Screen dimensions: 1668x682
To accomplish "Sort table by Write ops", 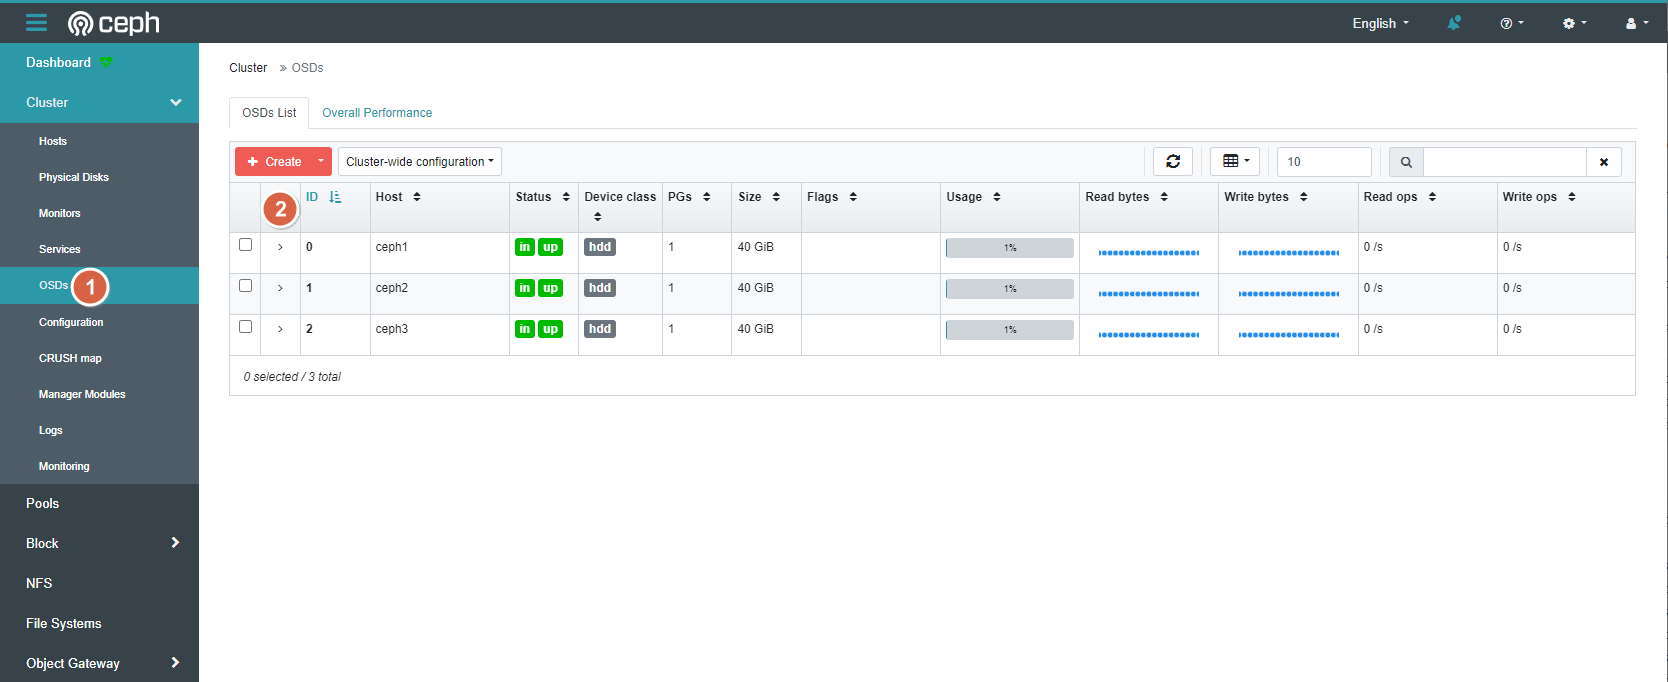I will point(1572,197).
